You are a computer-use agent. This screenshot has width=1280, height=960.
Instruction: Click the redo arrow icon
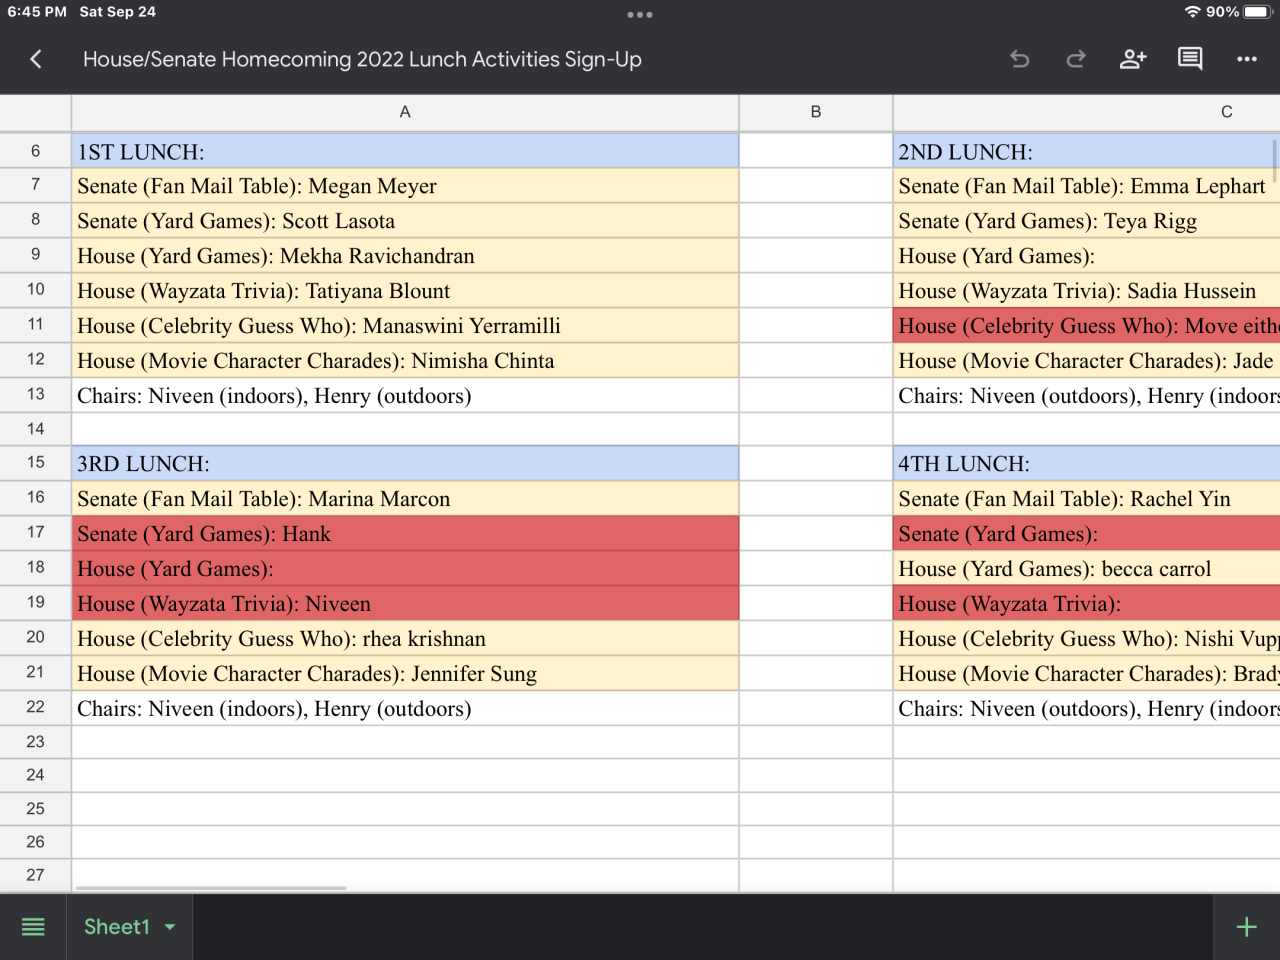1076,59
